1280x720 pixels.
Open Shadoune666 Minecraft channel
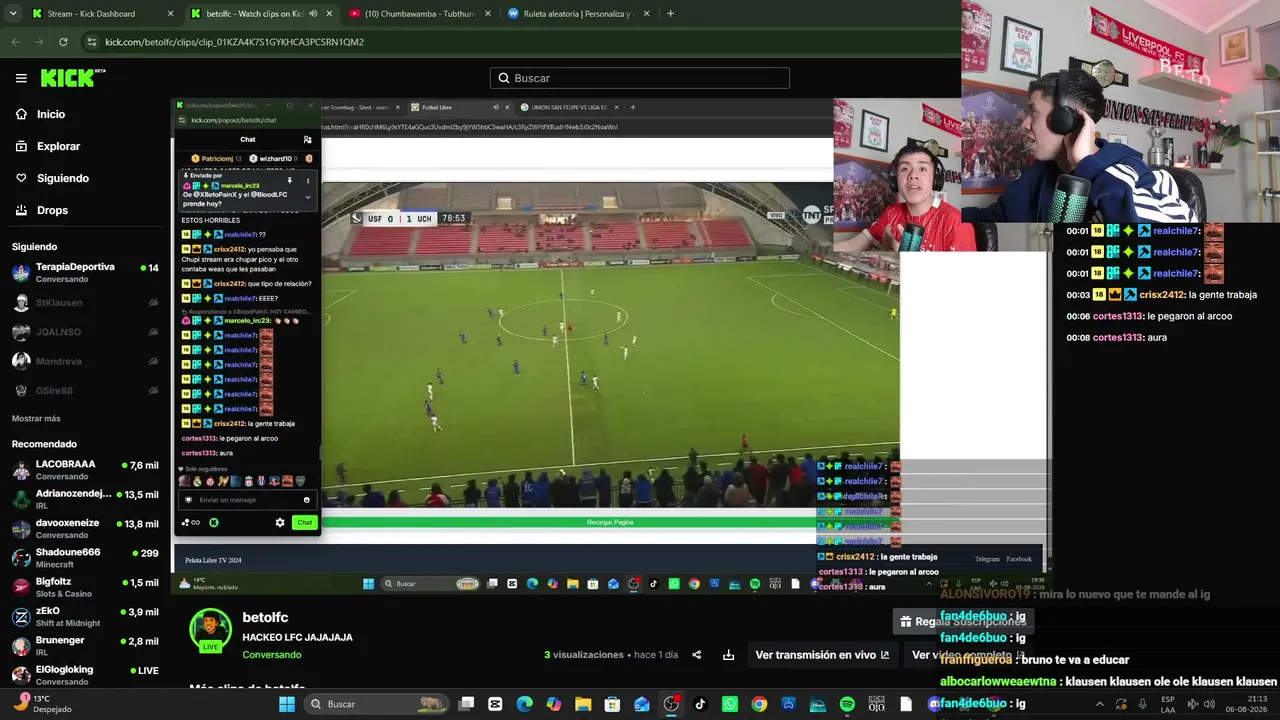tap(85, 558)
